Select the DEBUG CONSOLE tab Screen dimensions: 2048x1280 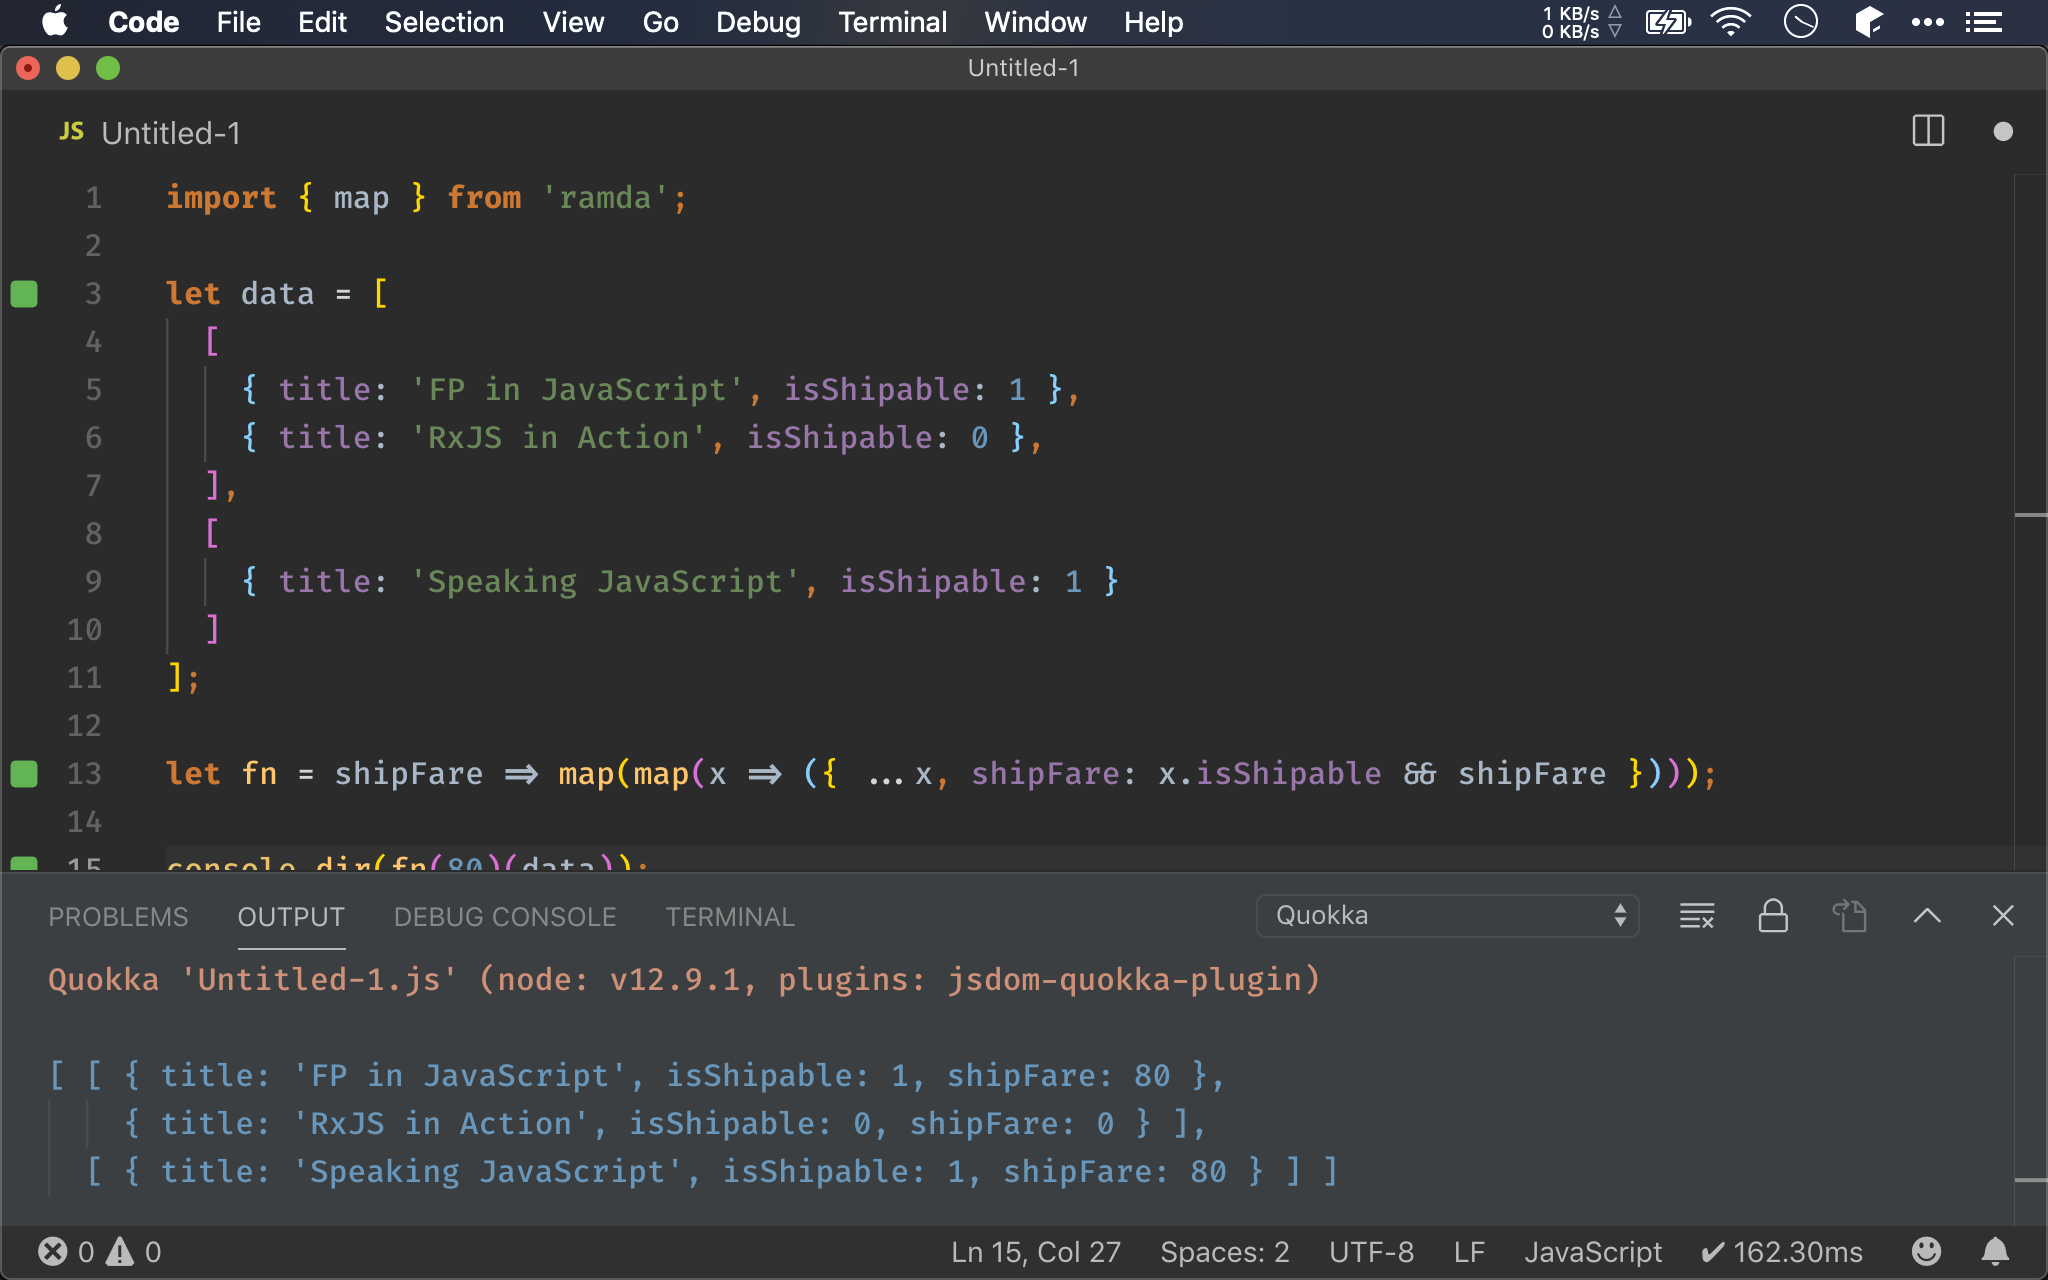click(503, 914)
